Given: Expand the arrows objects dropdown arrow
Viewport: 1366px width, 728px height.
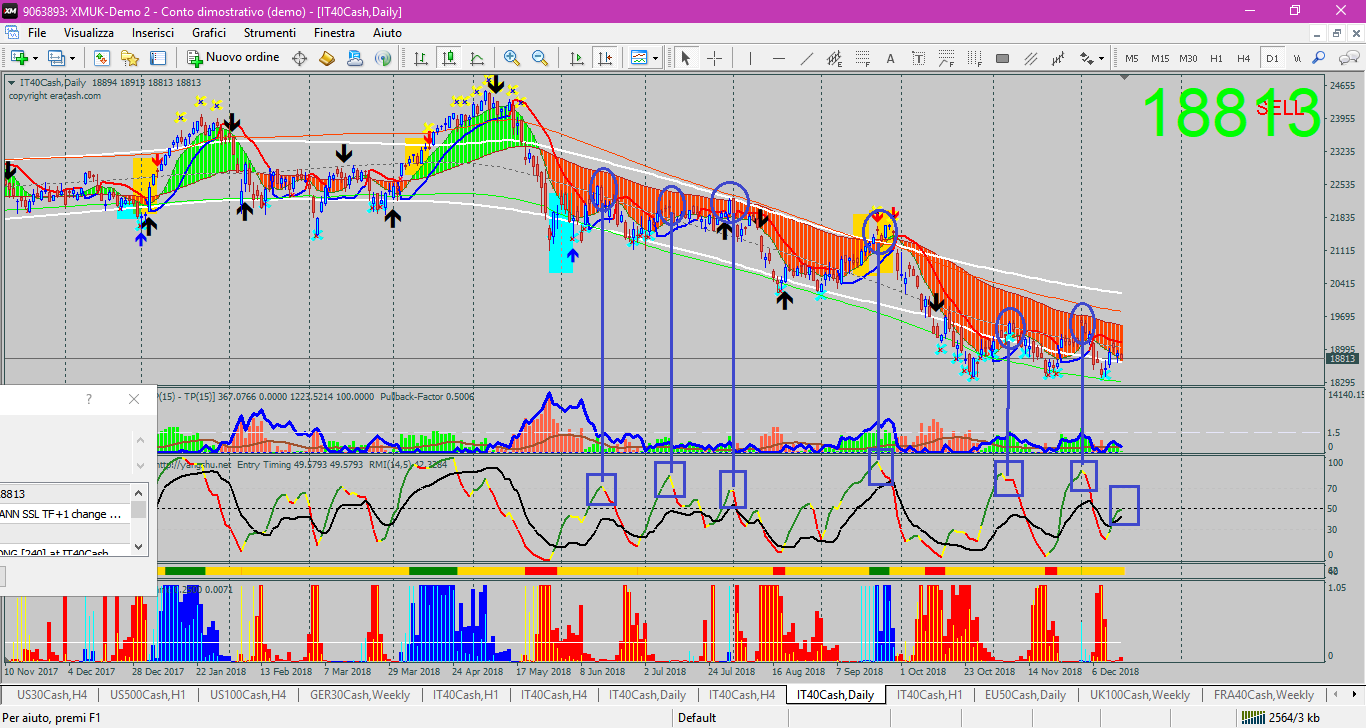Looking at the screenshot, I should (1101, 58).
